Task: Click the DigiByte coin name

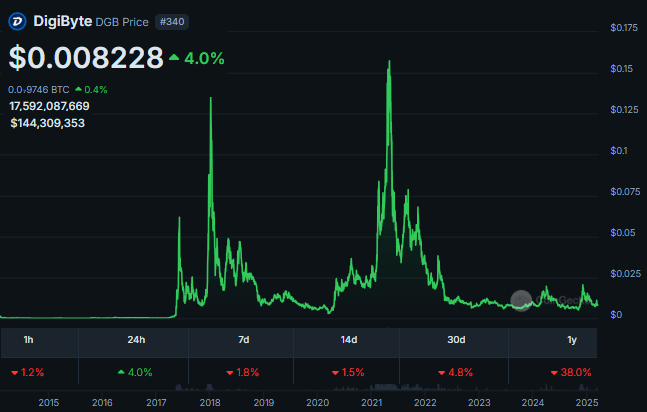Action: pos(62,21)
